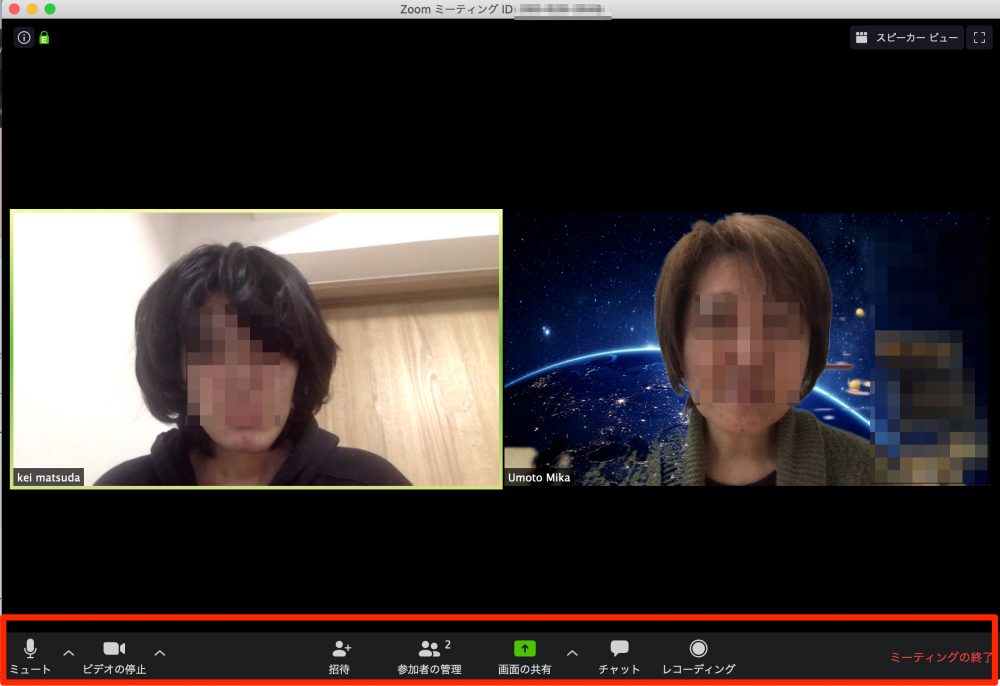
Task: Open the meeting information (i) icon
Action: pyautogui.click(x=24, y=38)
